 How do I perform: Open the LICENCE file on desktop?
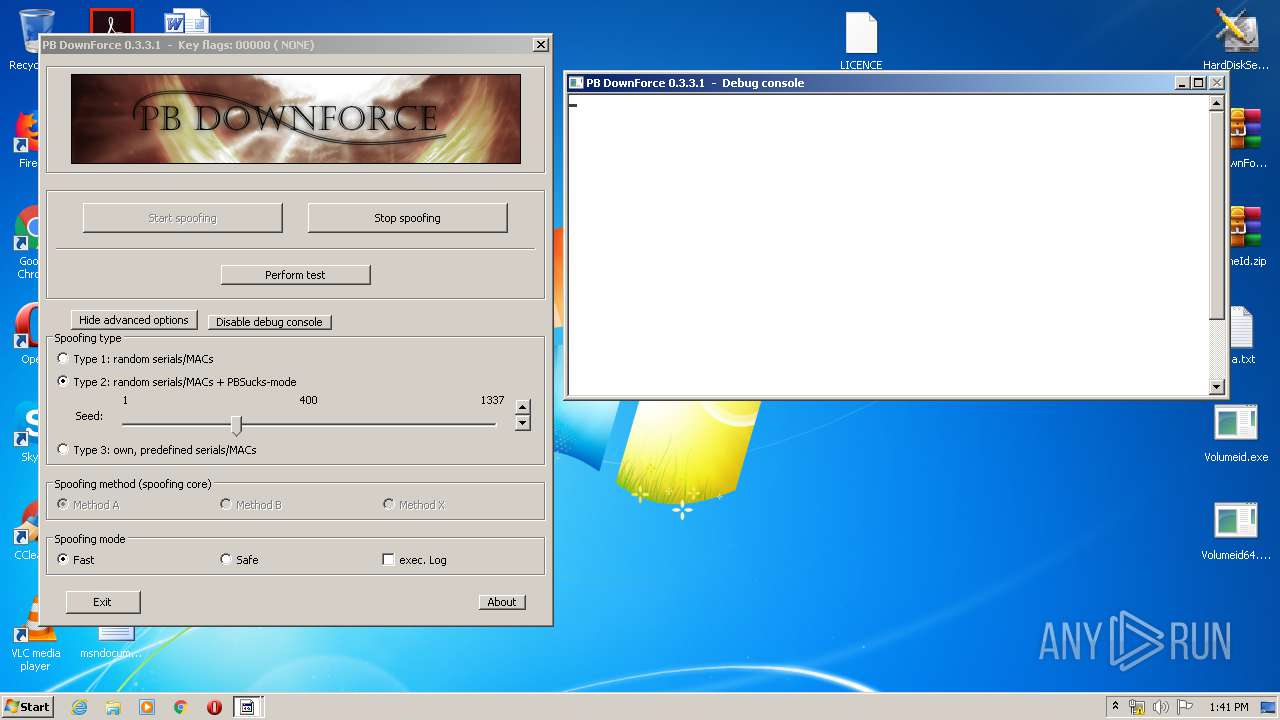tap(861, 42)
